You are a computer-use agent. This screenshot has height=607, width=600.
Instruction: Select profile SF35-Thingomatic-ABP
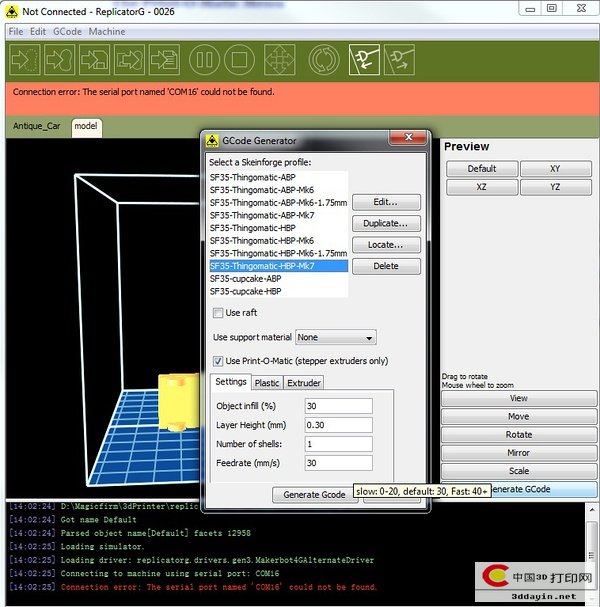coord(278,177)
